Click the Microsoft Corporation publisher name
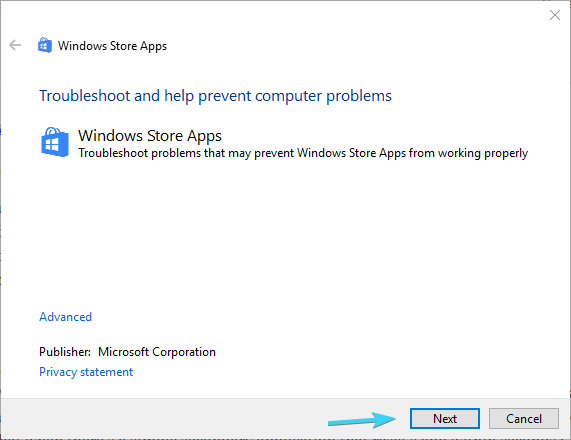 click(x=157, y=352)
